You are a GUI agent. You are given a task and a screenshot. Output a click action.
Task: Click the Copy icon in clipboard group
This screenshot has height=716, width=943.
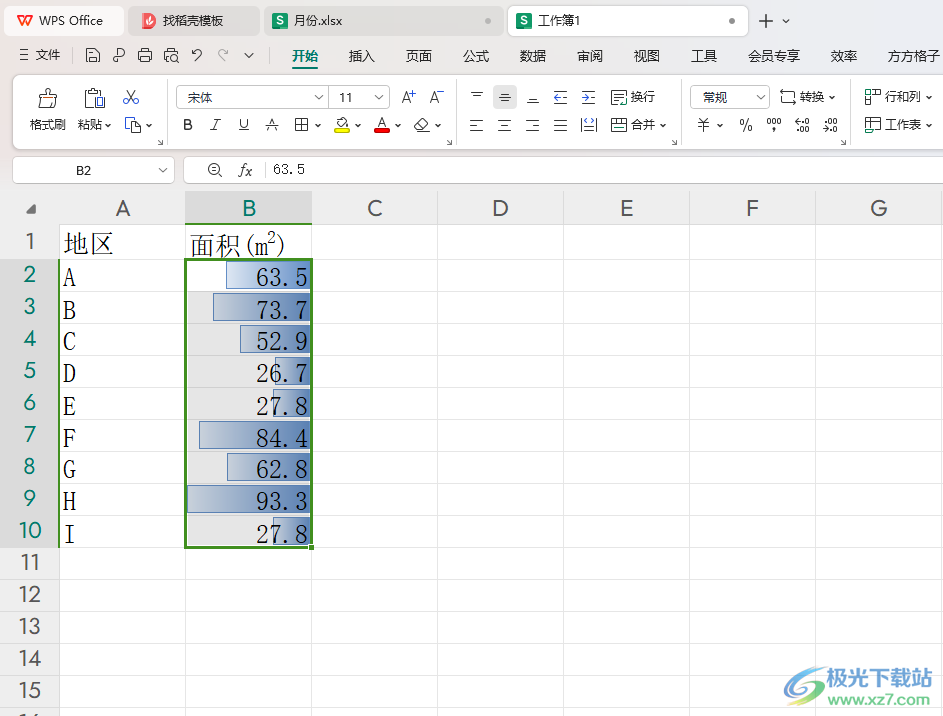[132, 125]
